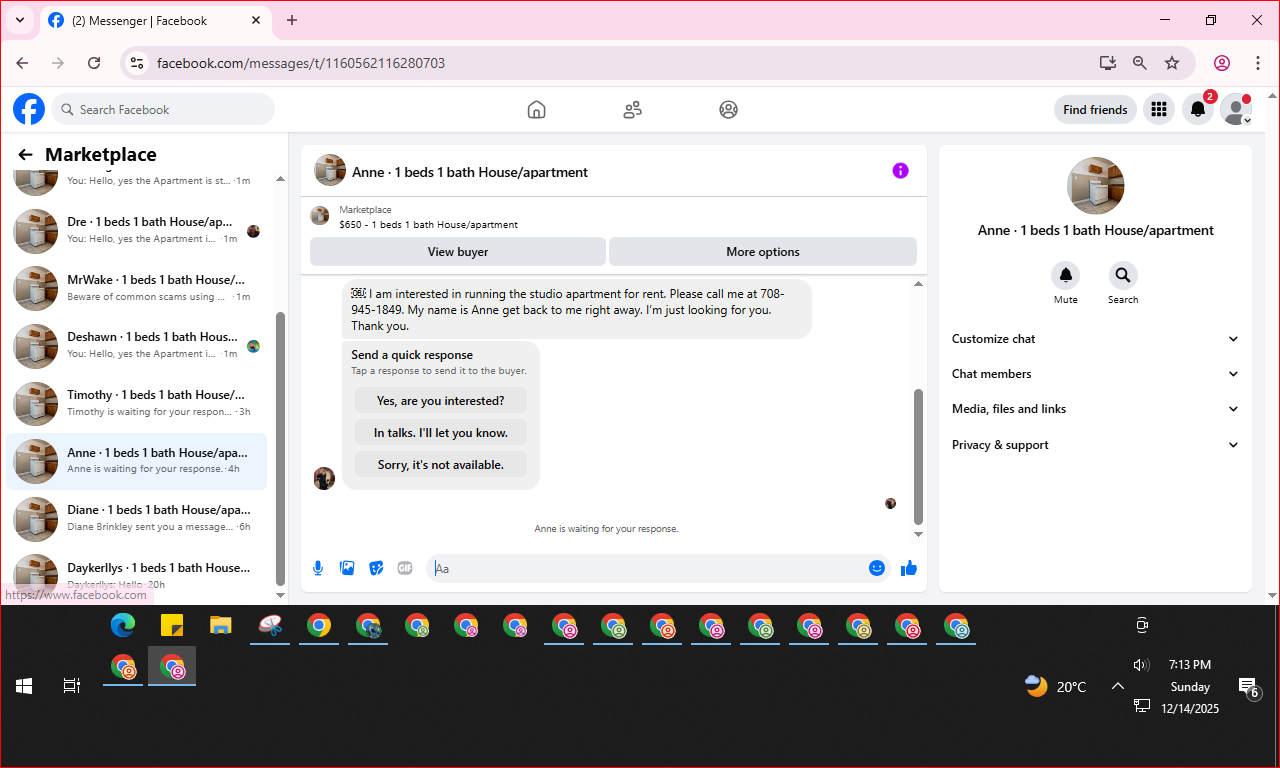Send quick response 'Sorry, it's not available.'

(441, 465)
